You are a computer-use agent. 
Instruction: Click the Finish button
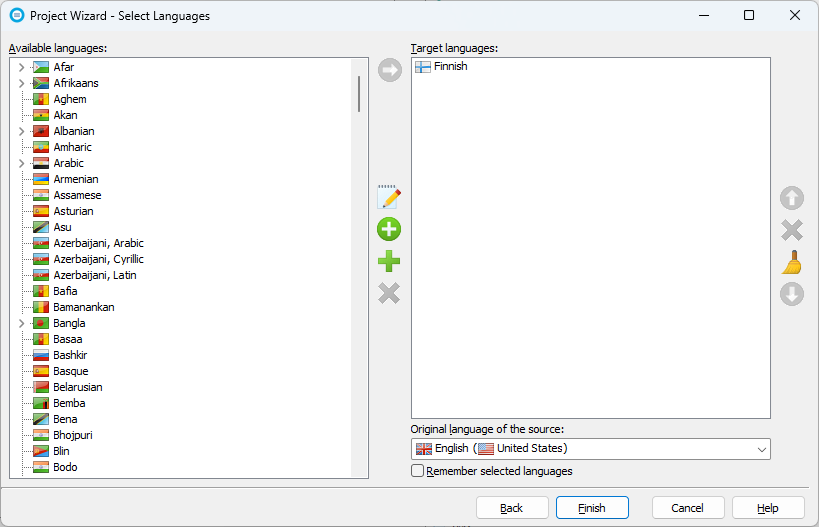click(x=592, y=508)
